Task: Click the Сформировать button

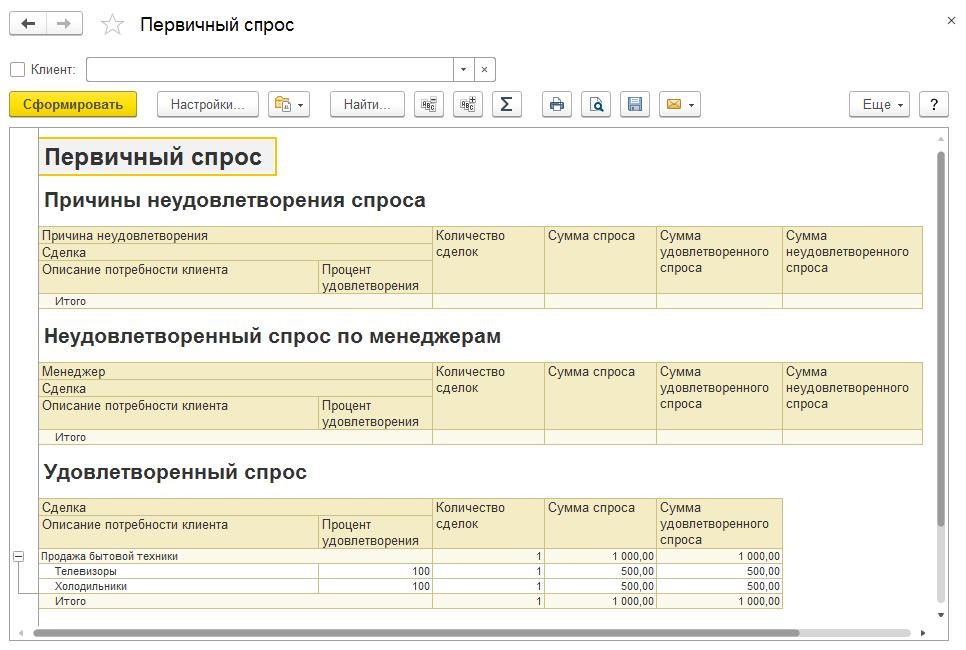Action: pos(73,105)
